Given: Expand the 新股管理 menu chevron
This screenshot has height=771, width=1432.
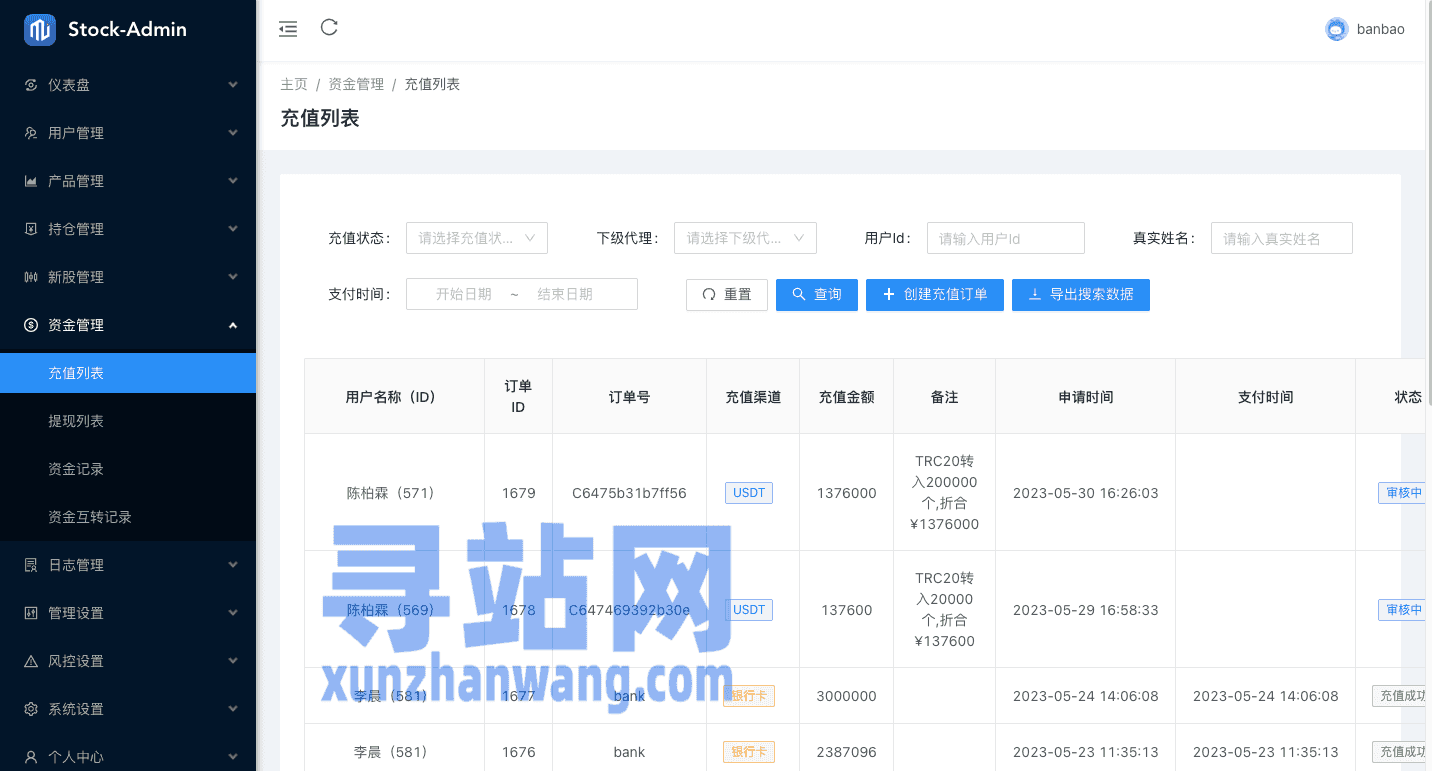Looking at the screenshot, I should [x=233, y=277].
